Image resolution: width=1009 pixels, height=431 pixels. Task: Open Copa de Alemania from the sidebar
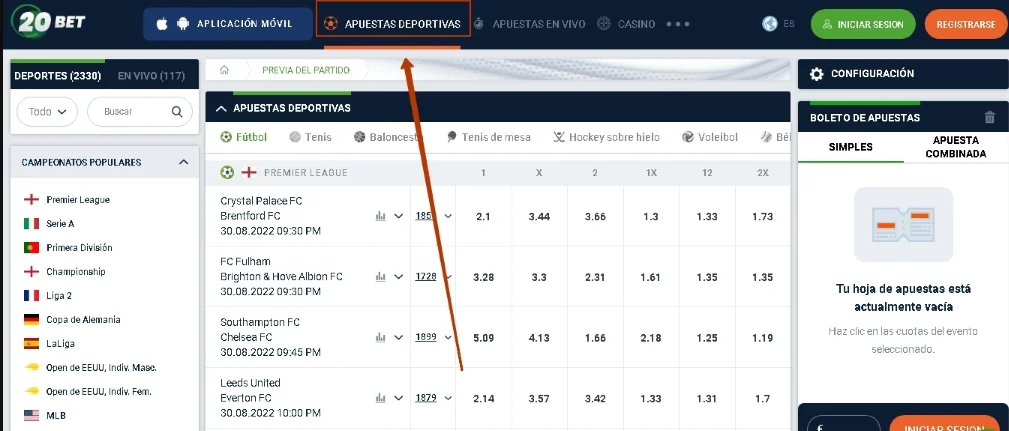click(71, 320)
